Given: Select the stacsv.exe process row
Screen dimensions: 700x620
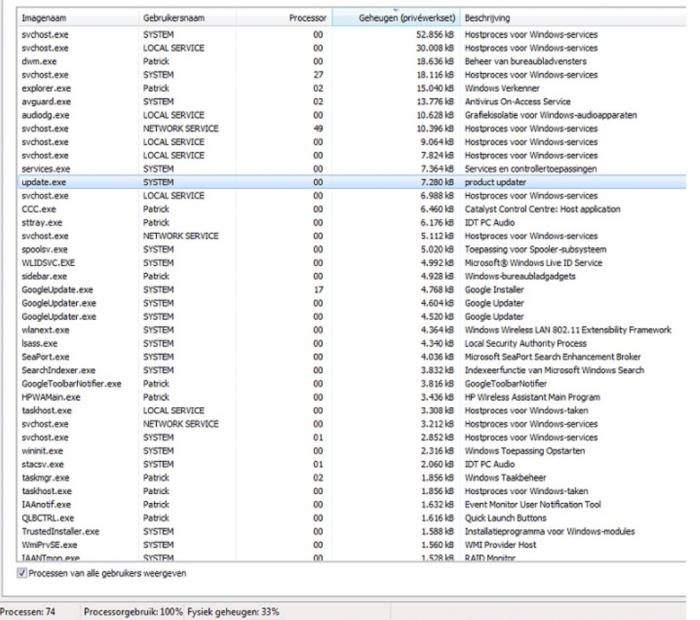Looking at the screenshot, I should pyautogui.click(x=351, y=464).
